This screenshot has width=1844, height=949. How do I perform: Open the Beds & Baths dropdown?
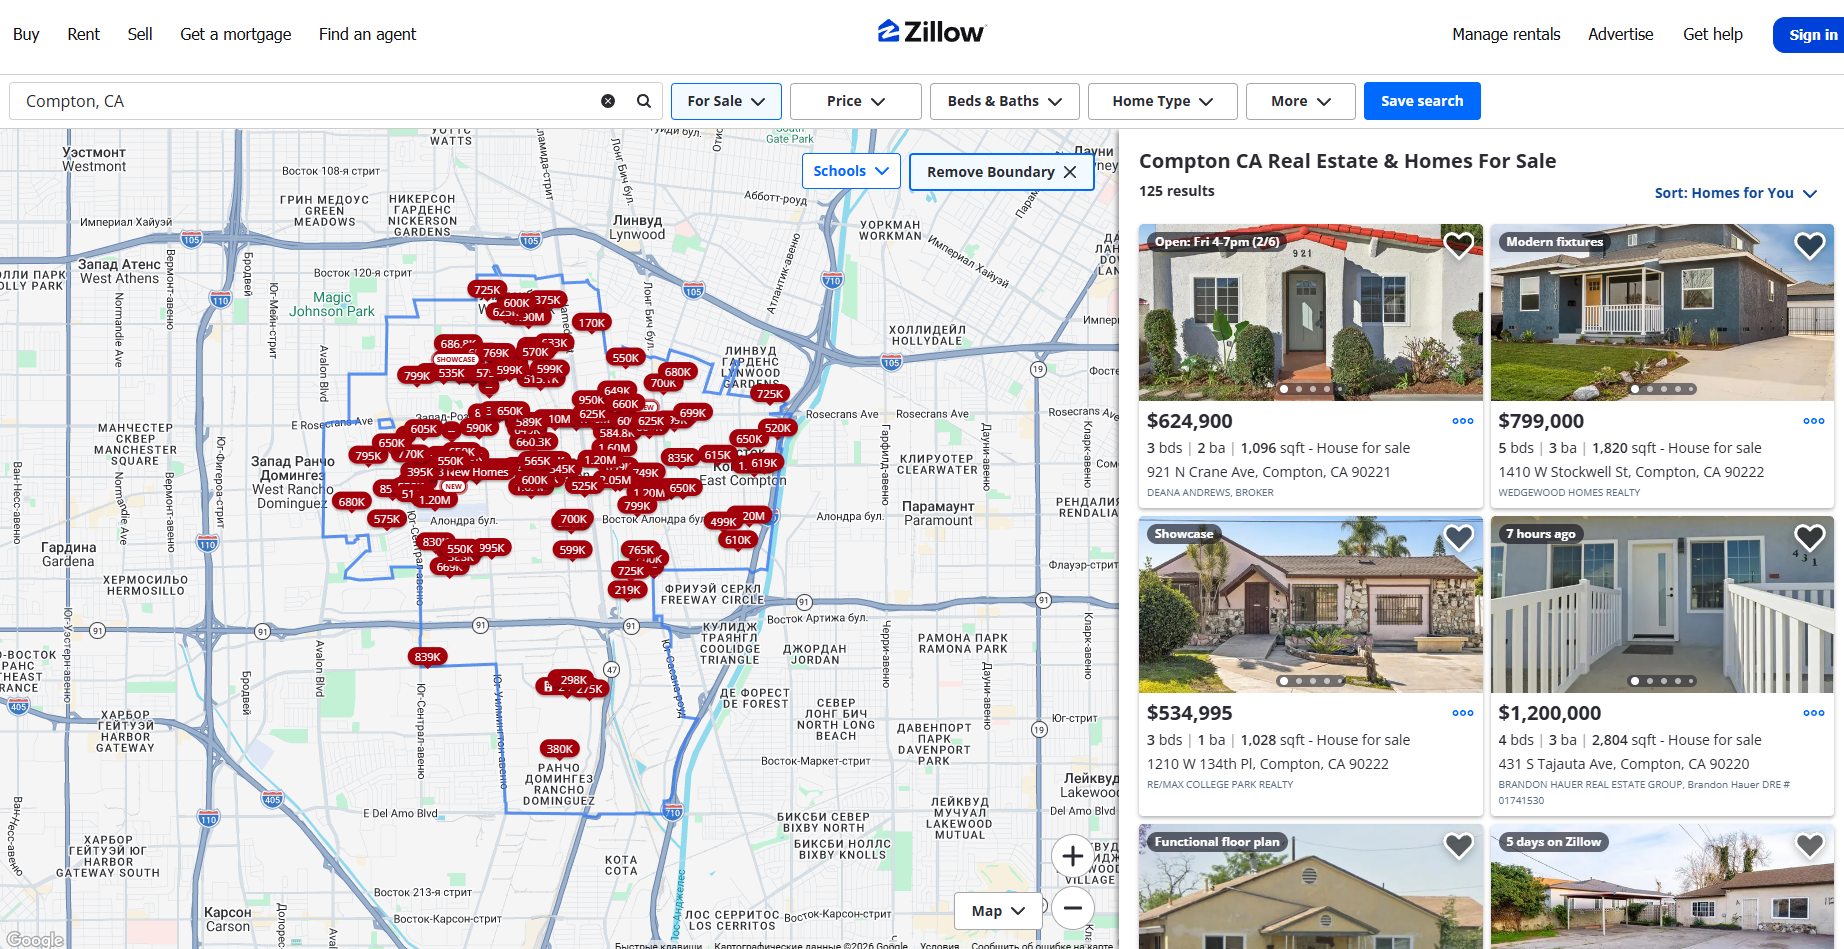[x=1005, y=101]
